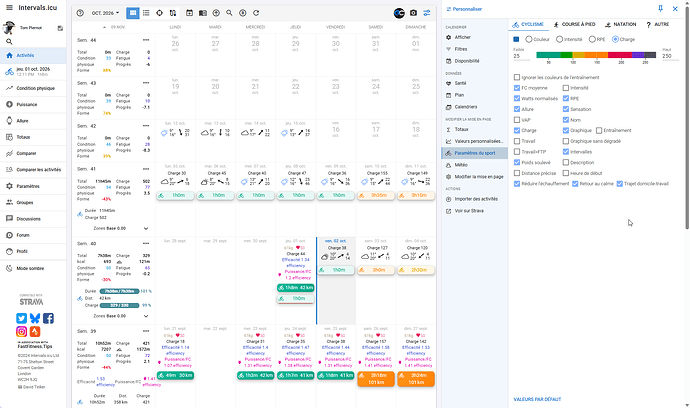The image size is (690, 408).
Task: Edit the Haut value field
Action: click(670, 56)
